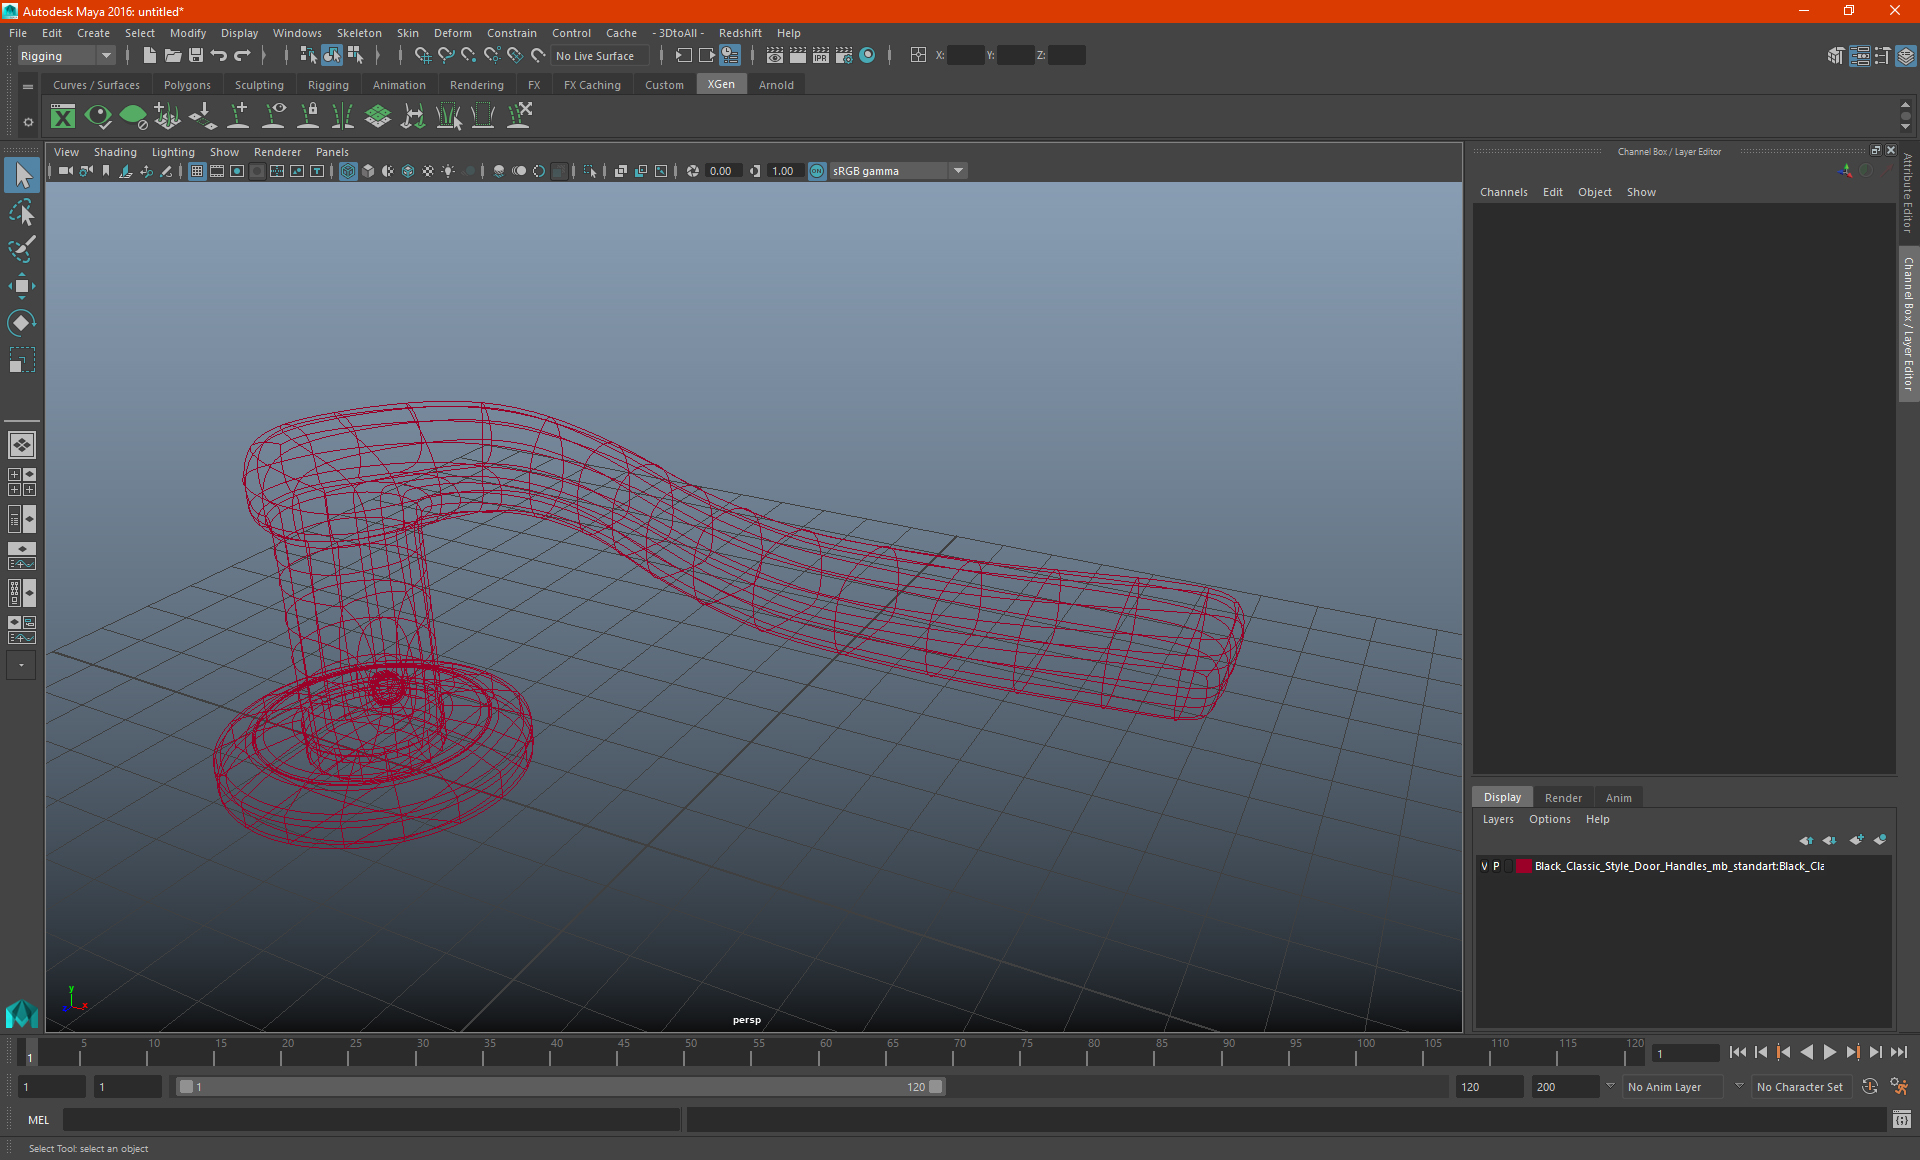Open the Rigging menu set dropdown
Screen dimensions: 1920x1160
tap(66, 56)
